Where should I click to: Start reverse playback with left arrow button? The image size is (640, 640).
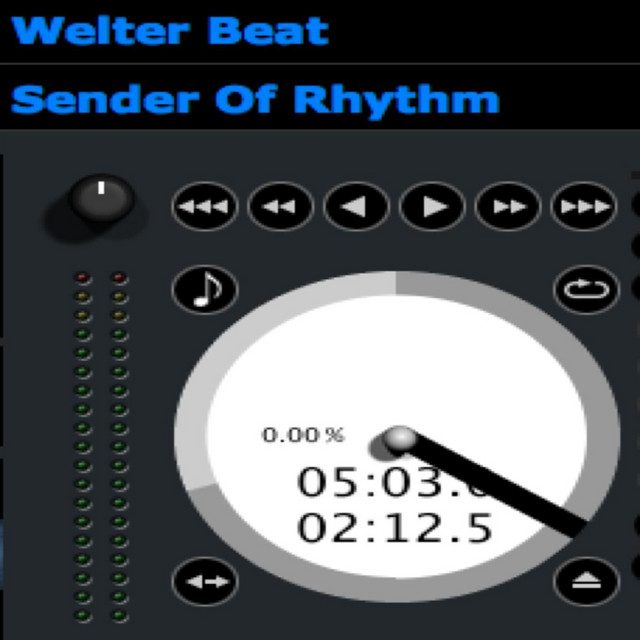click(x=356, y=207)
